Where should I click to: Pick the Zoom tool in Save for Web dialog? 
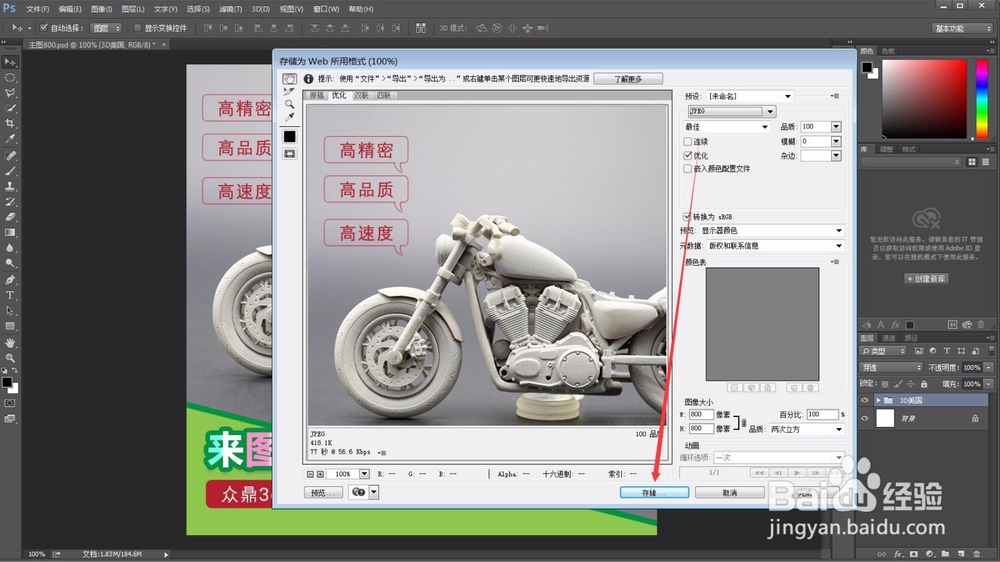(x=290, y=104)
